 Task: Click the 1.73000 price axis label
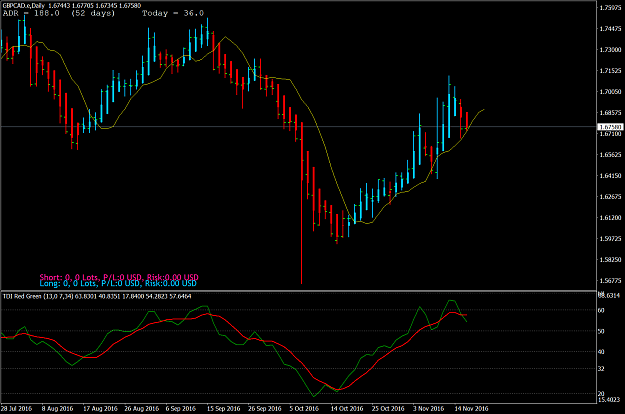[610, 49]
